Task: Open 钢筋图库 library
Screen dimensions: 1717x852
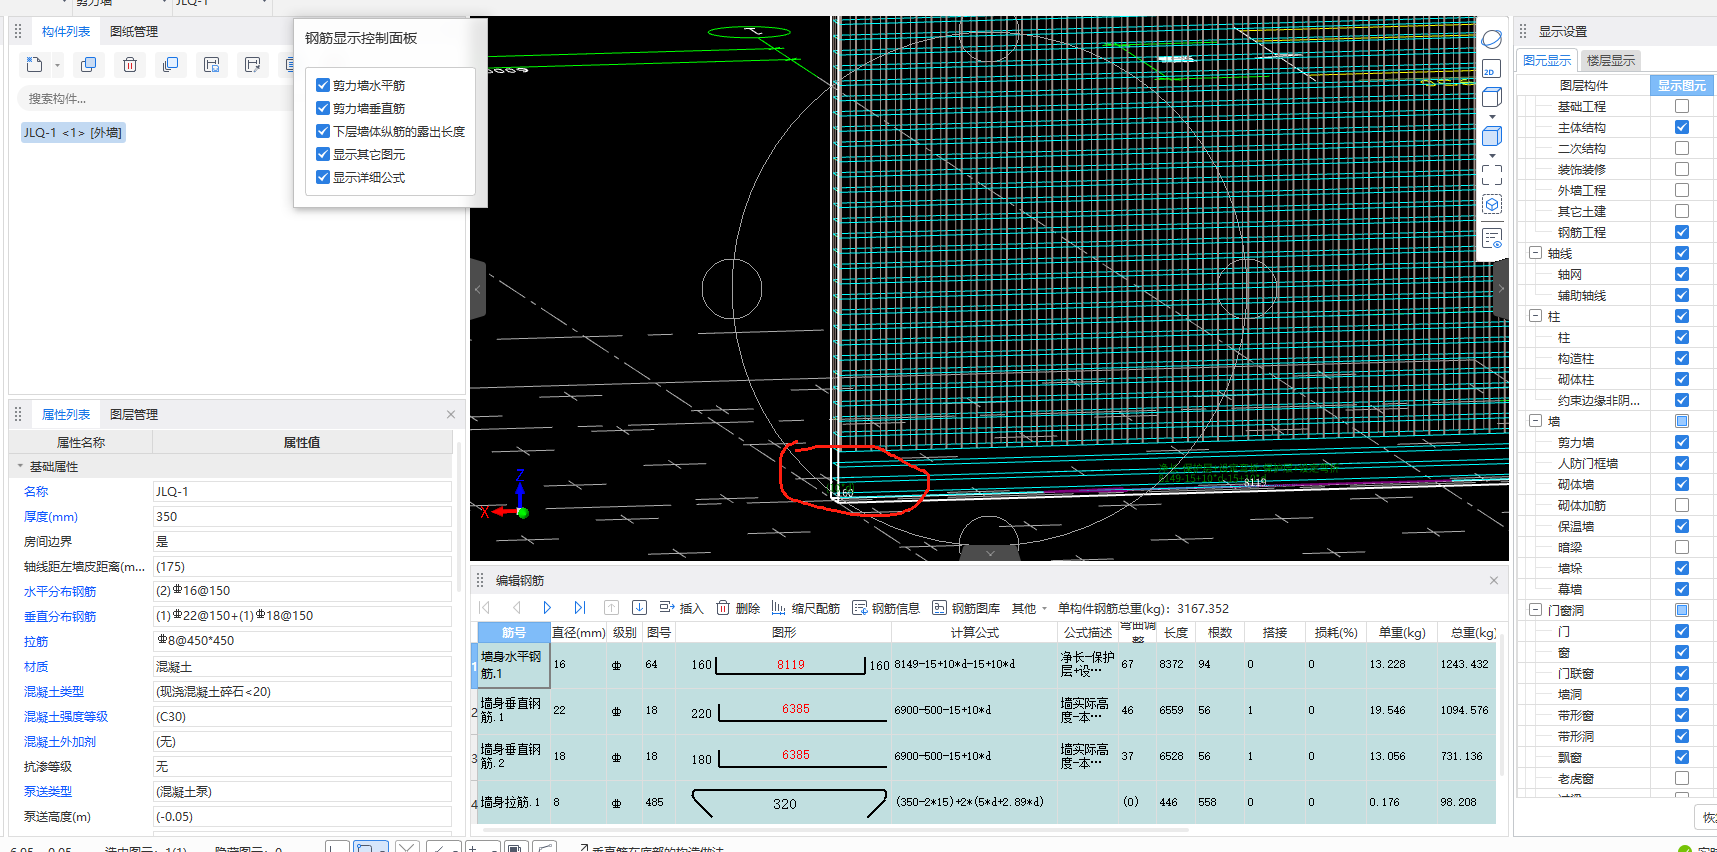Action: (x=965, y=608)
